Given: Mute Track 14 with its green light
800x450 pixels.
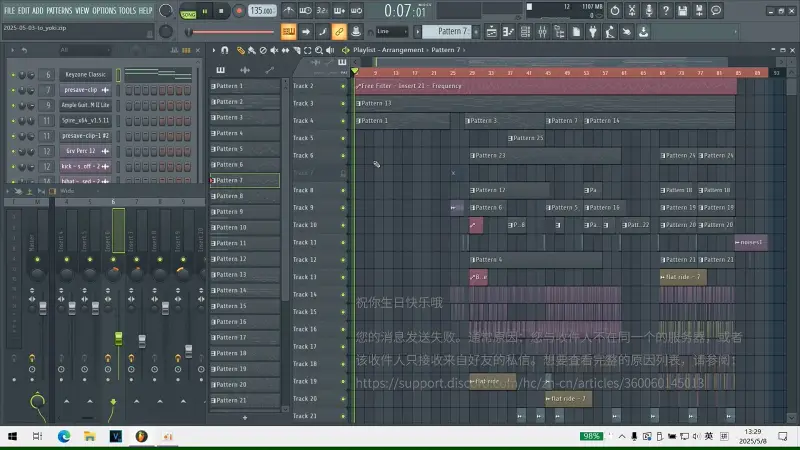Looking at the screenshot, I should coord(343,294).
